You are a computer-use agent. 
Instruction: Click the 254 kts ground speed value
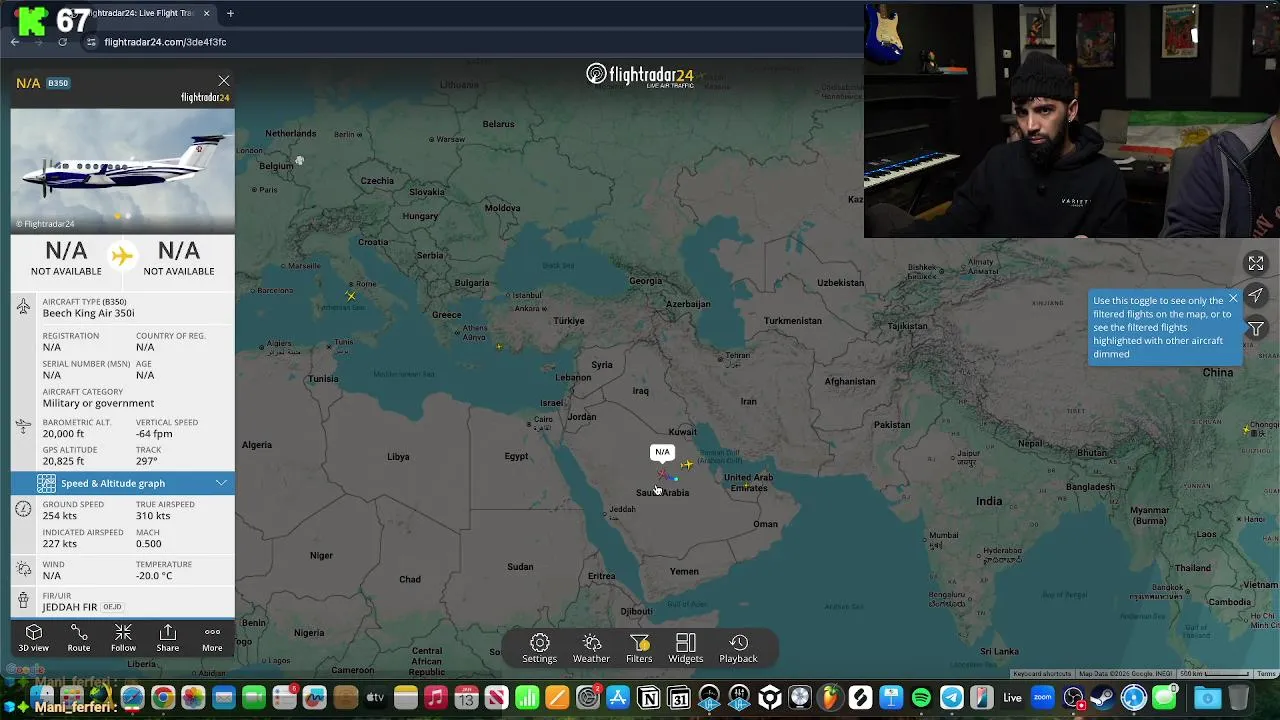[x=59, y=516]
